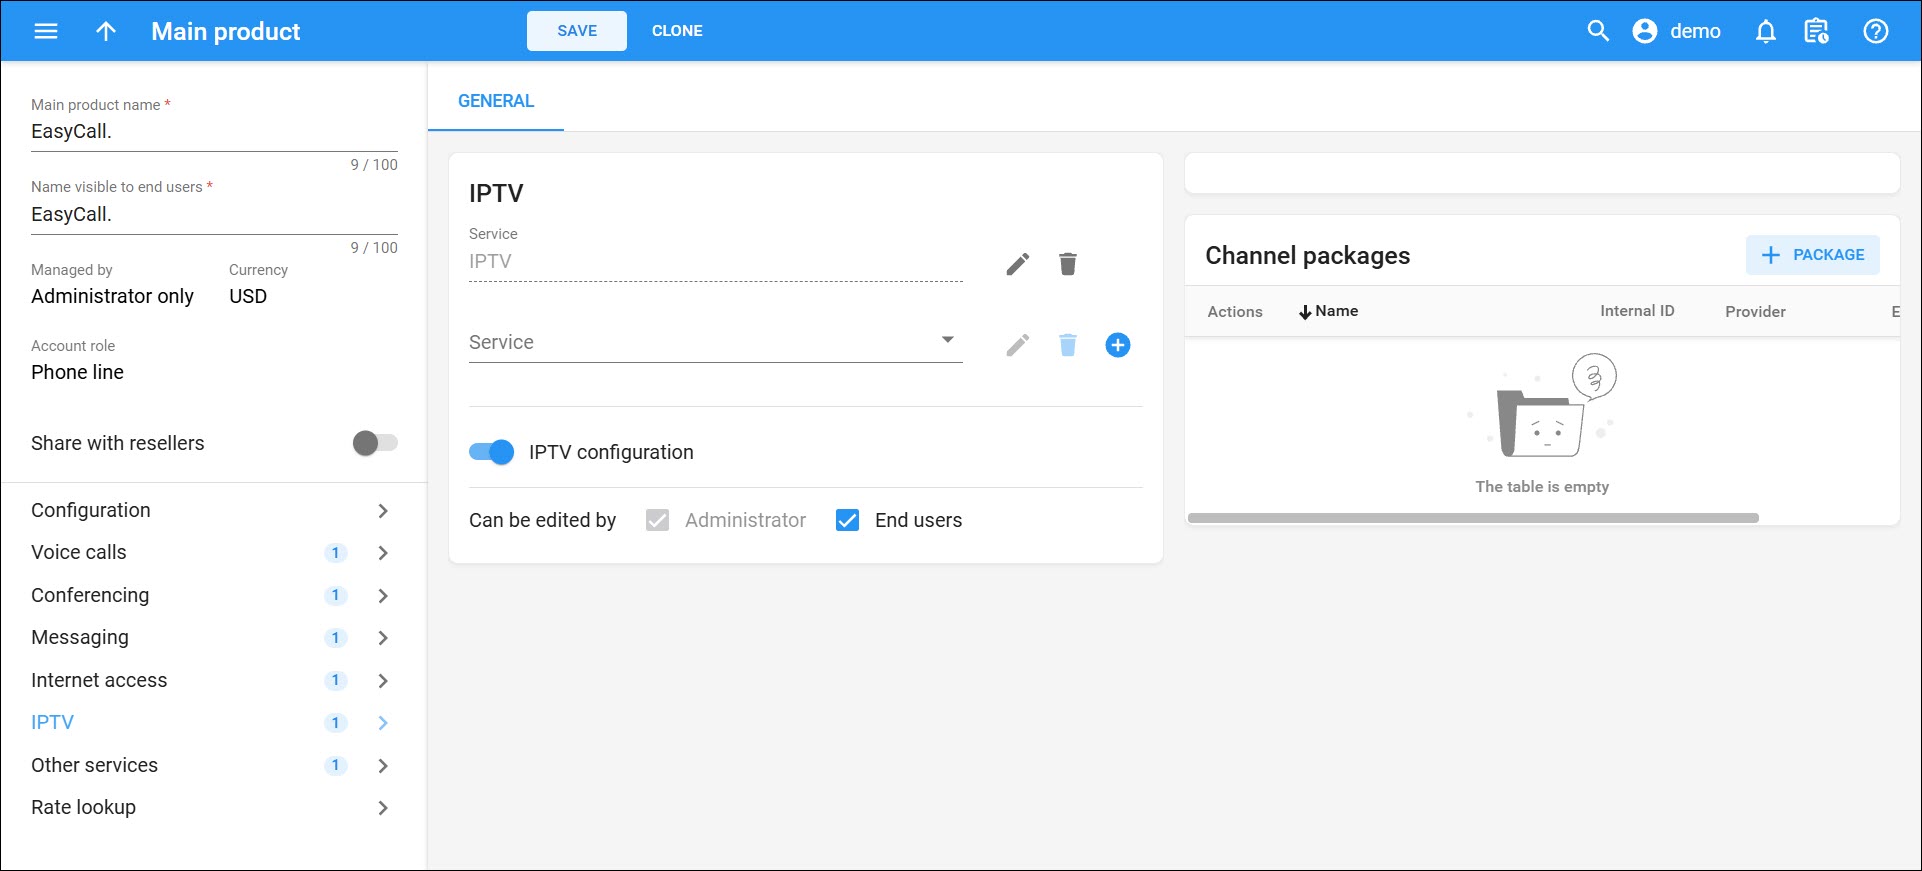The image size is (1922, 871).
Task: Click the Administrator checkbox
Action: pos(657,520)
